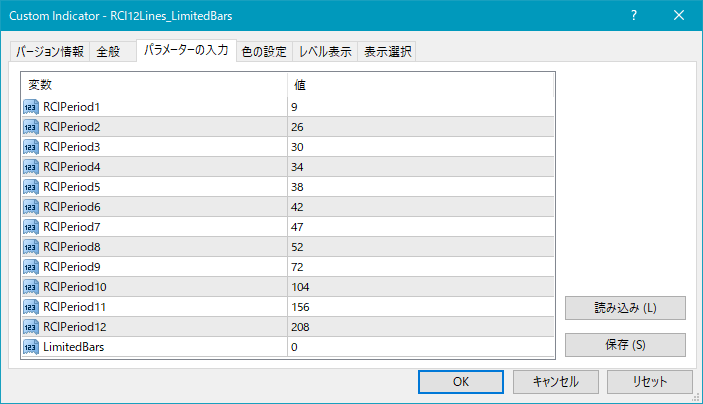Click the icon next to RCIPeriod11
Image resolution: width=703 pixels, height=404 pixels.
31,307
